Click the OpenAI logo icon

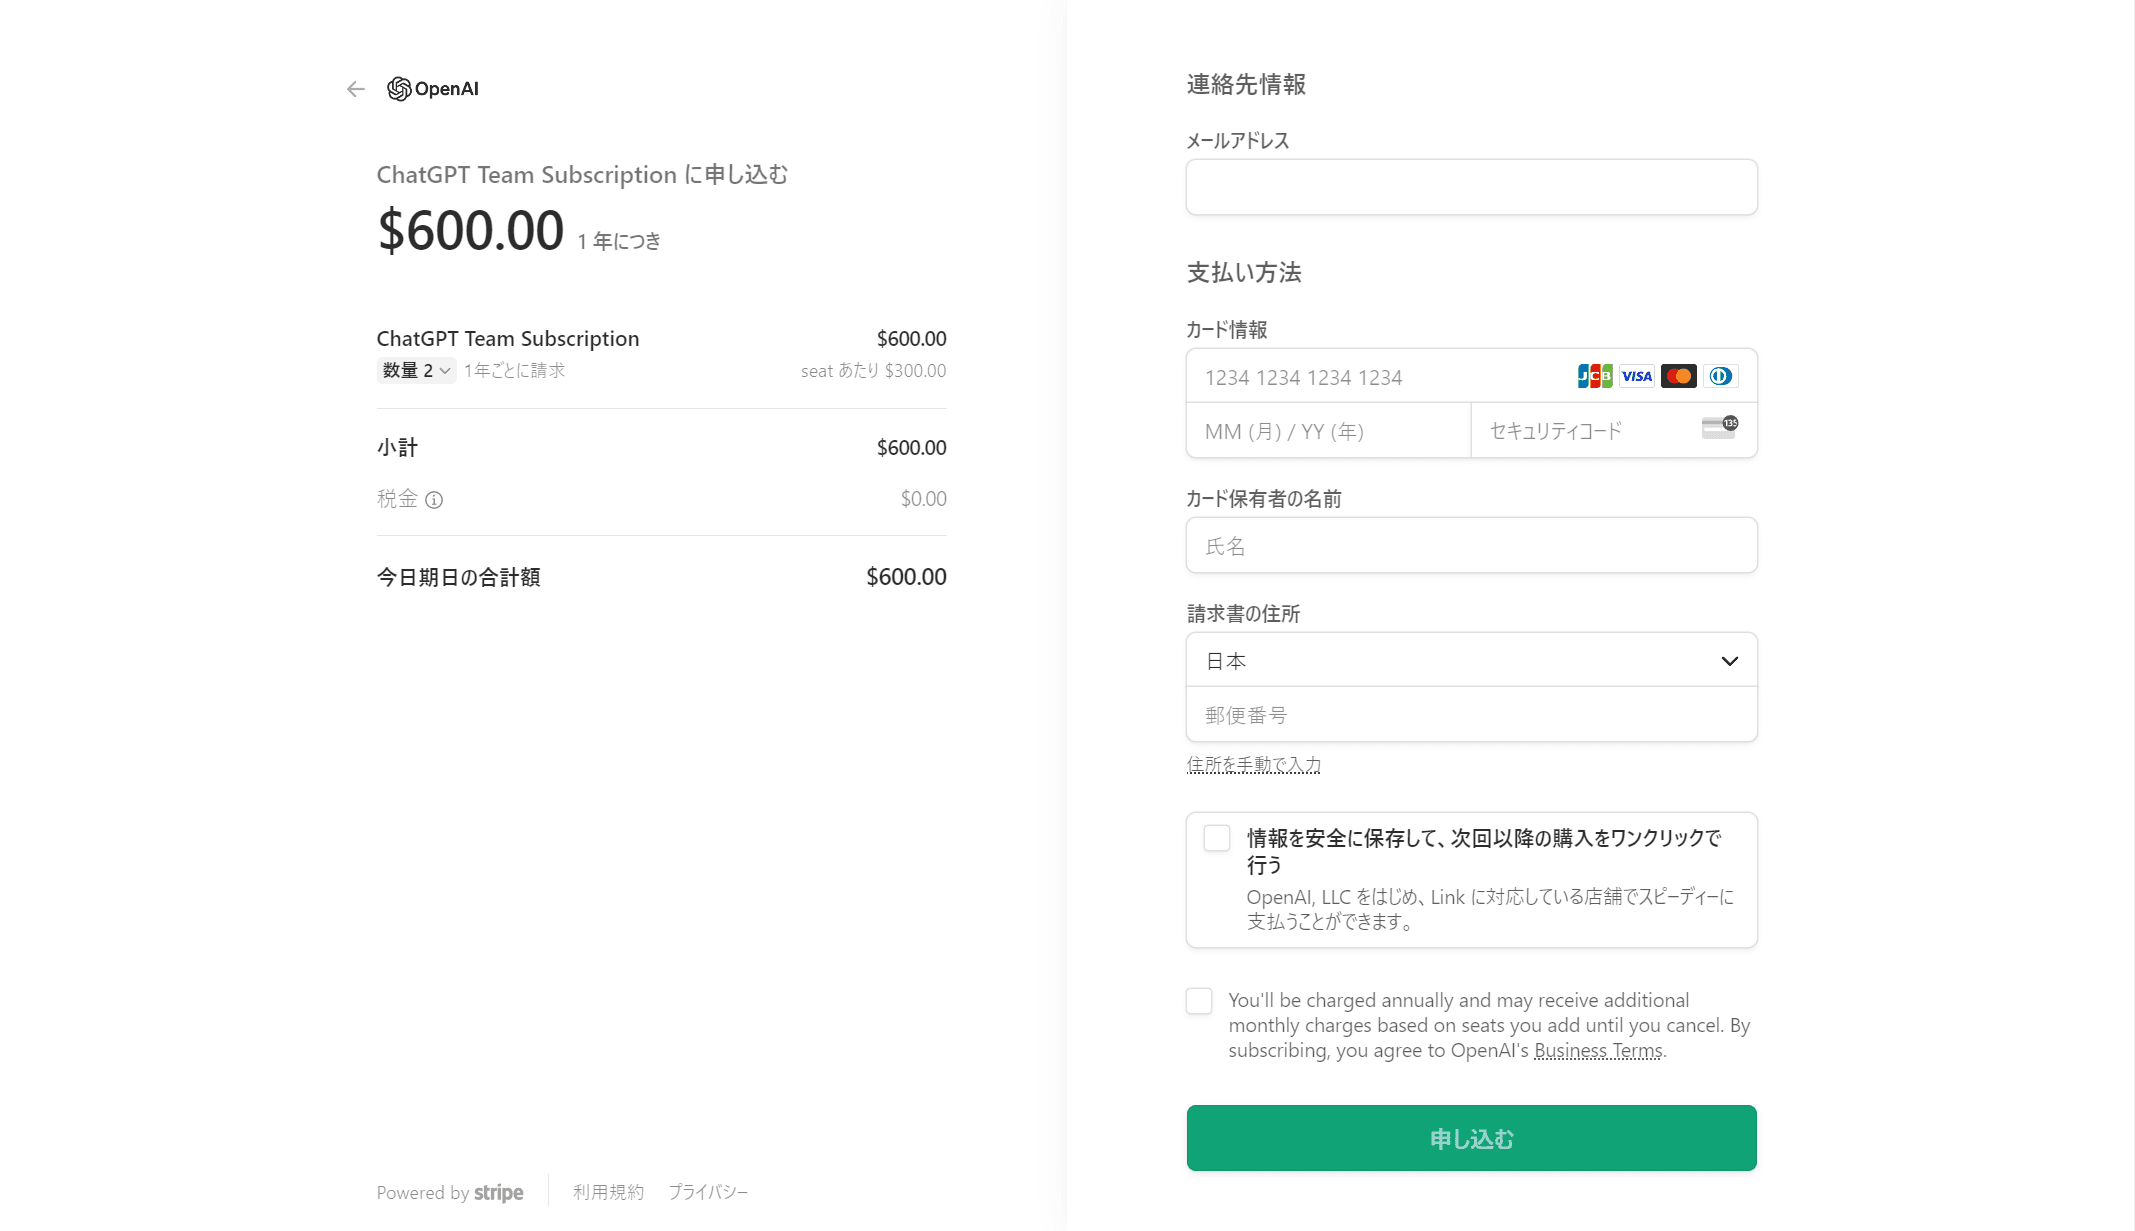[399, 89]
